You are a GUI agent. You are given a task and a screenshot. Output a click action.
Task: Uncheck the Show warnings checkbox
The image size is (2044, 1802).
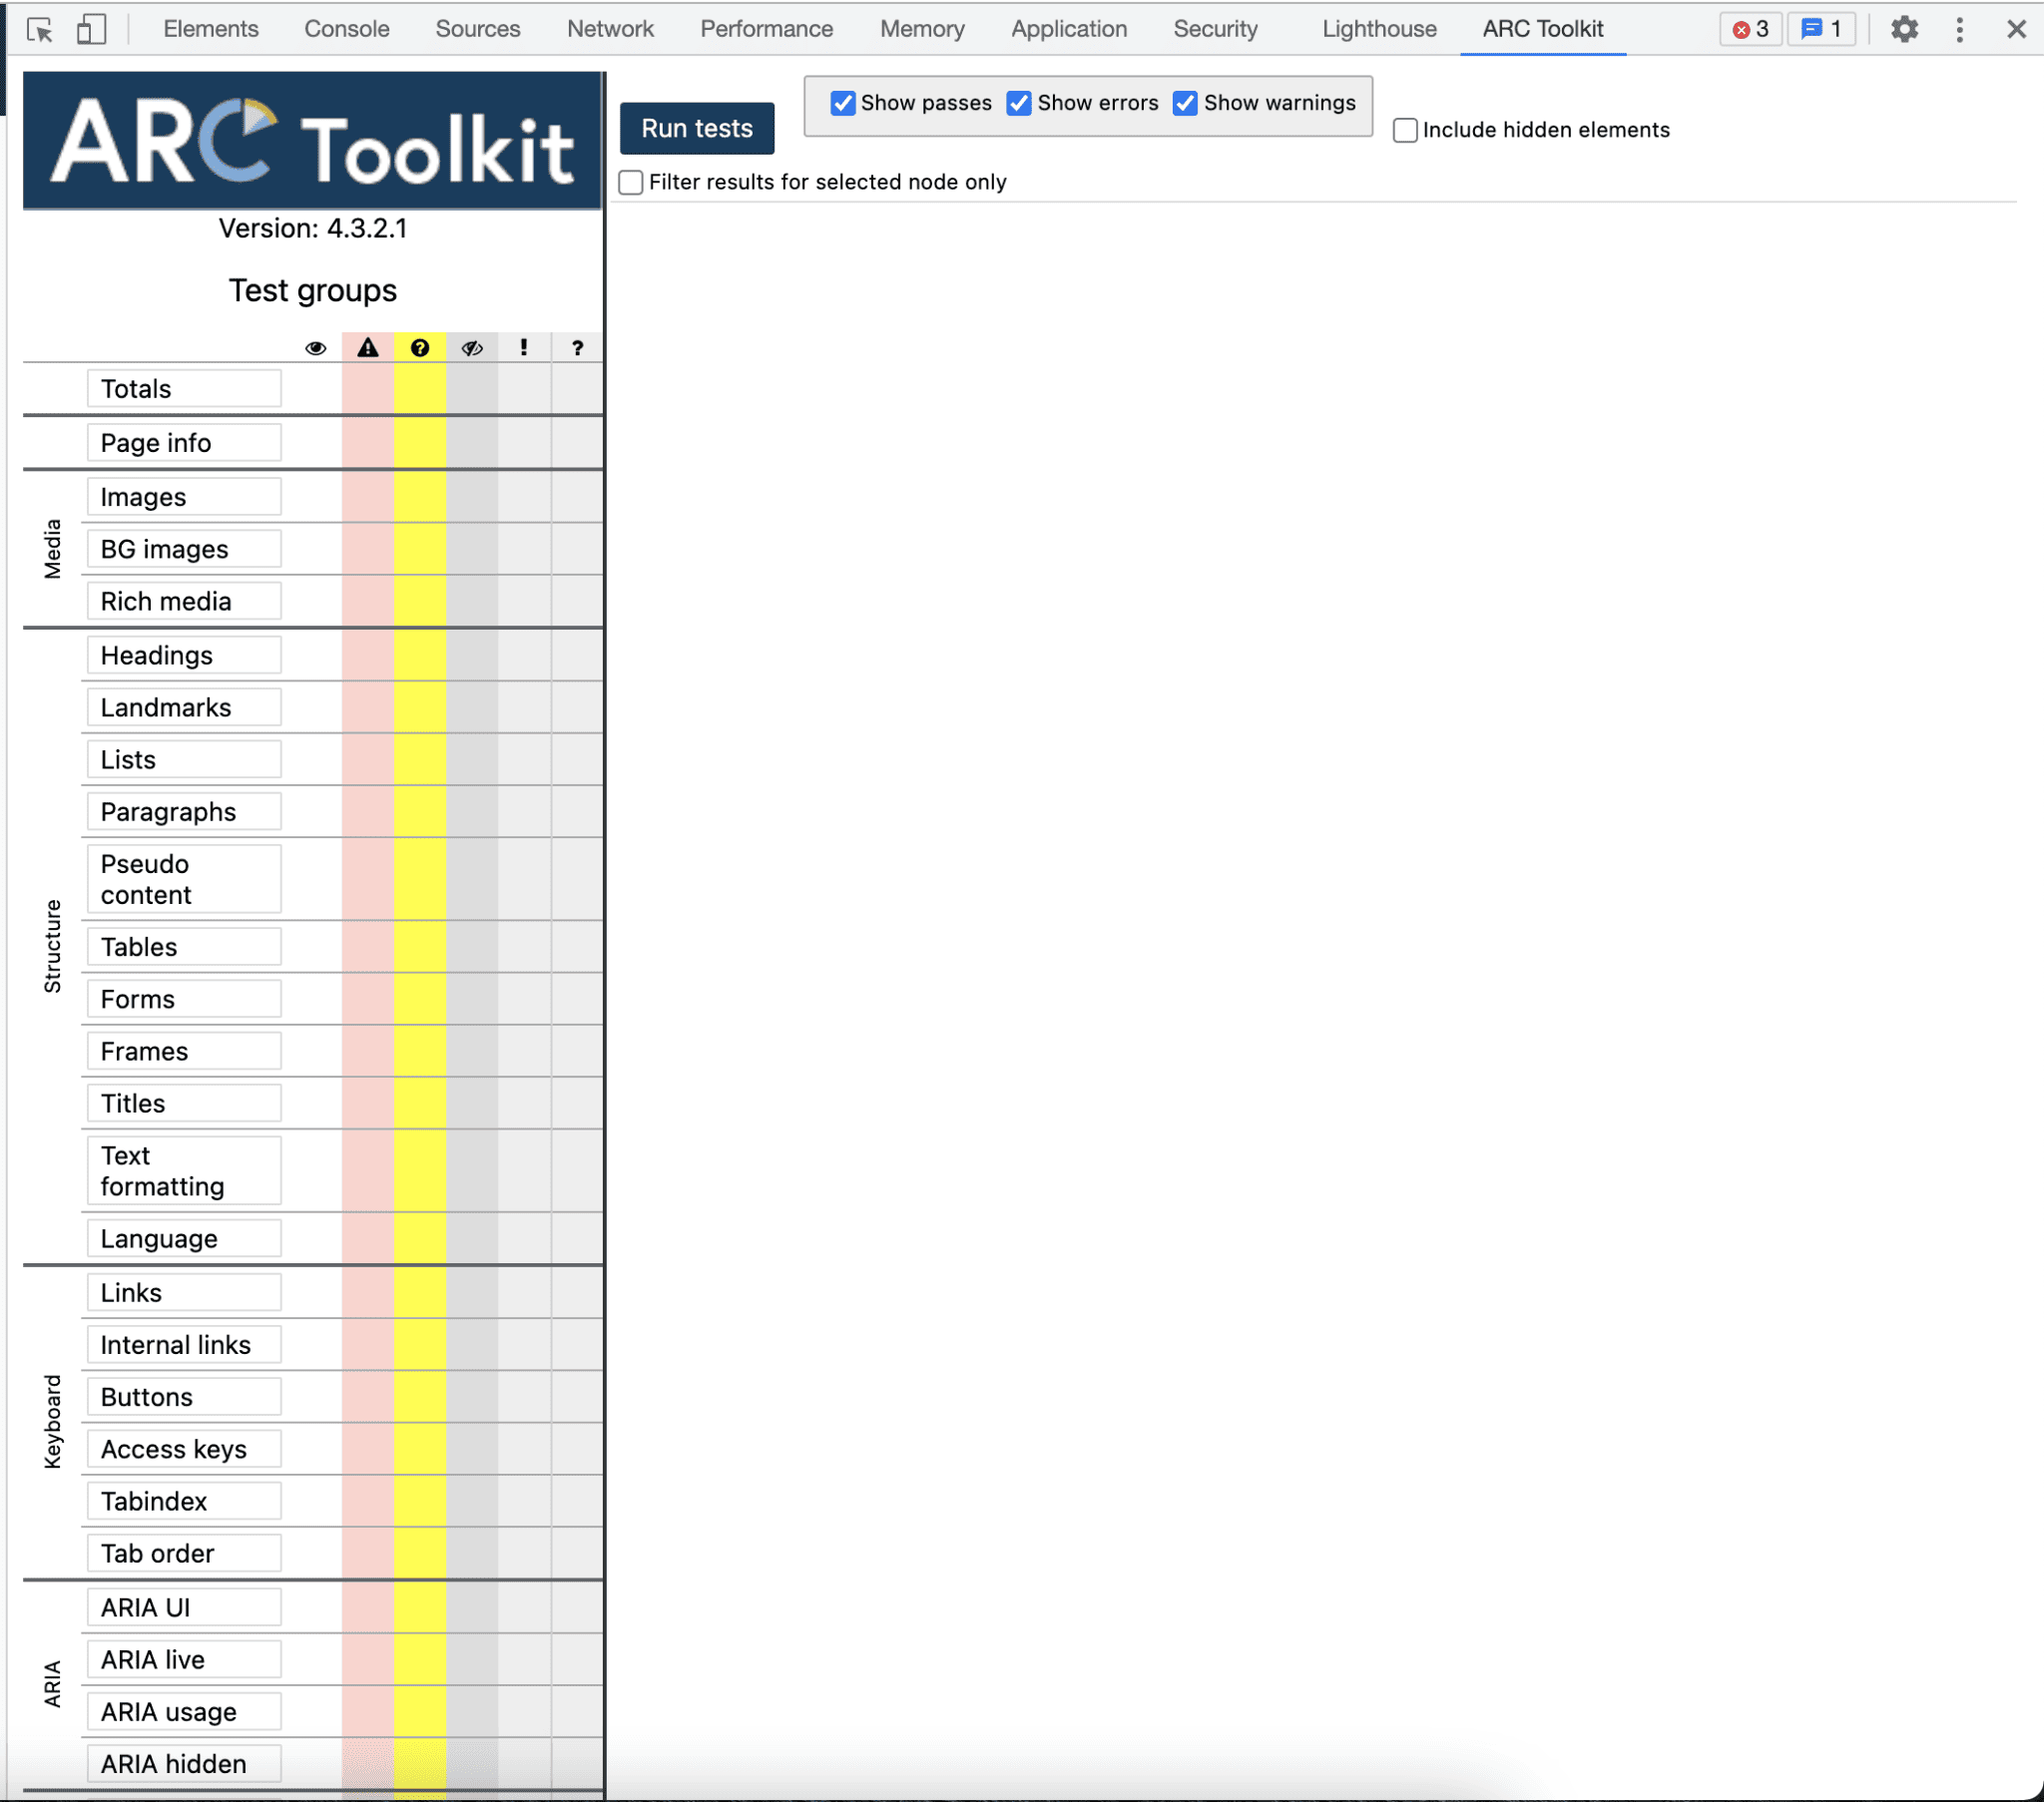1185,103
